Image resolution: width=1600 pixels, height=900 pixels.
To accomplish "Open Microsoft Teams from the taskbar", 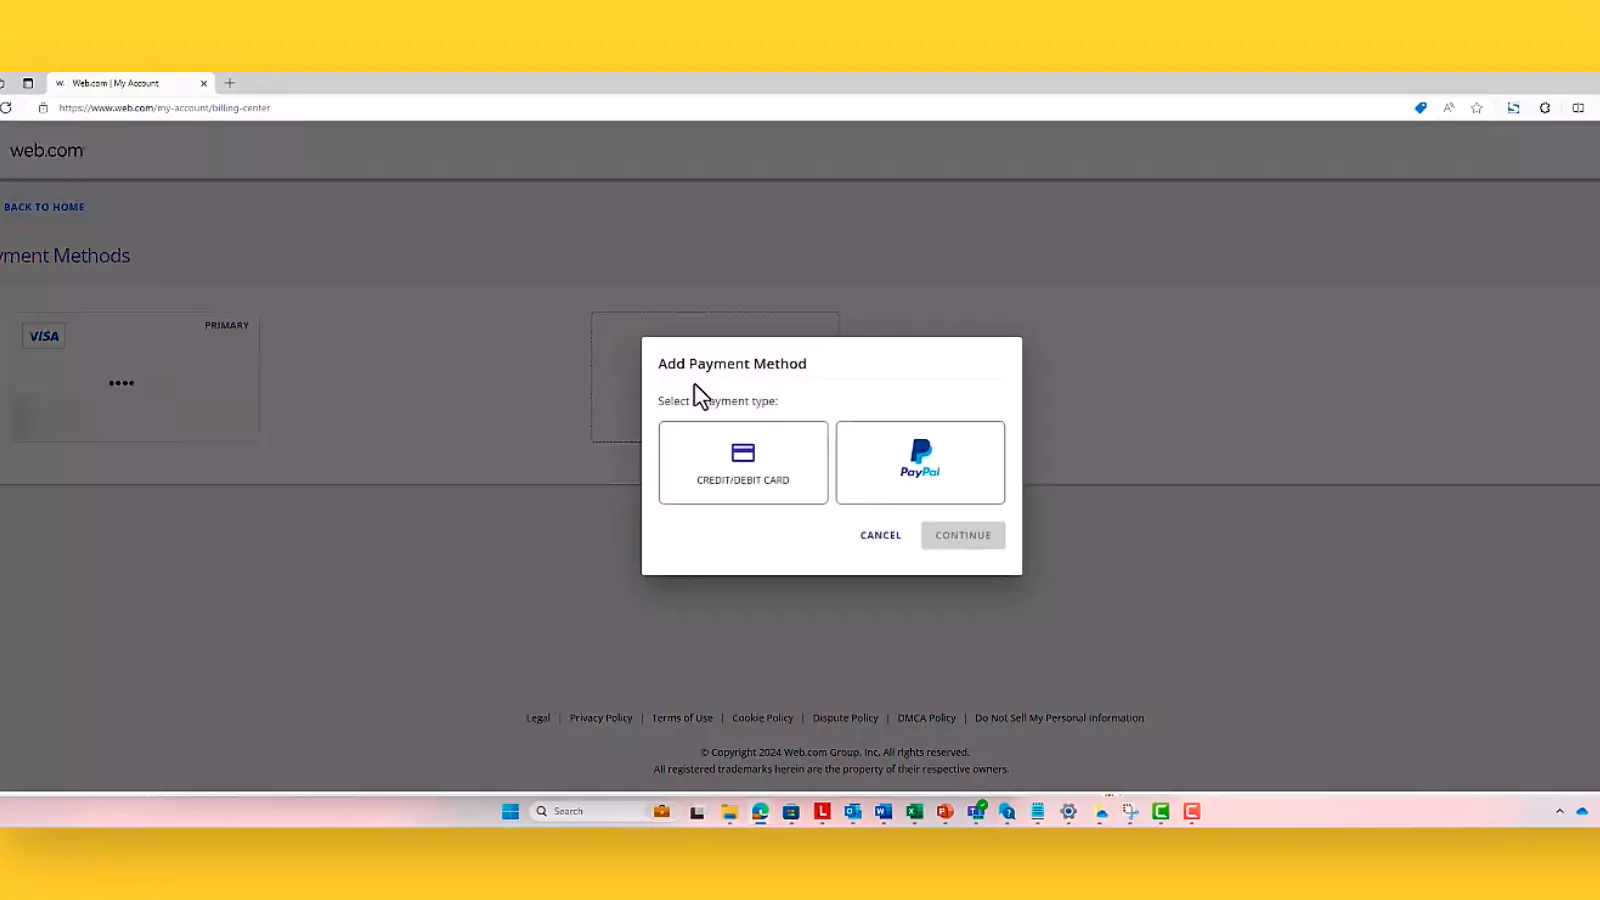I will pyautogui.click(x=977, y=811).
